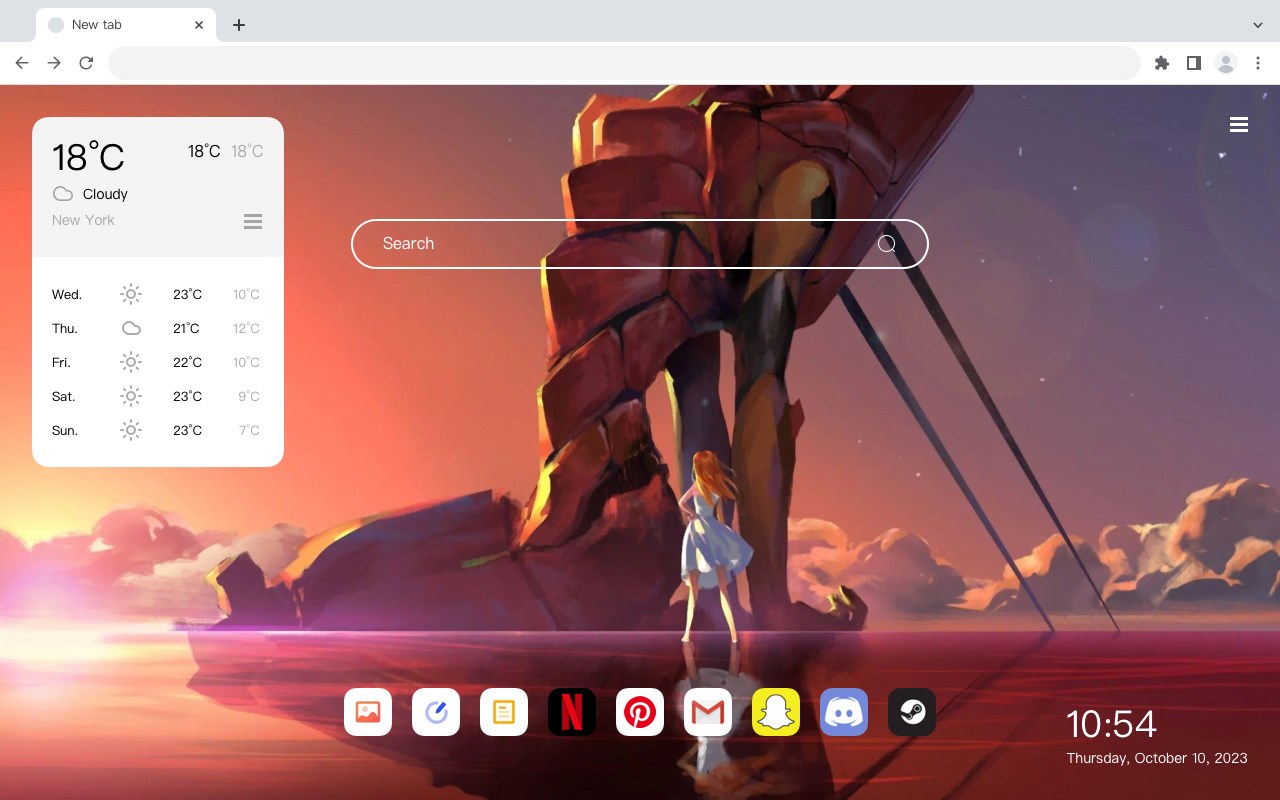Toggle the browser side panel
The width and height of the screenshot is (1280, 800).
[1193, 63]
